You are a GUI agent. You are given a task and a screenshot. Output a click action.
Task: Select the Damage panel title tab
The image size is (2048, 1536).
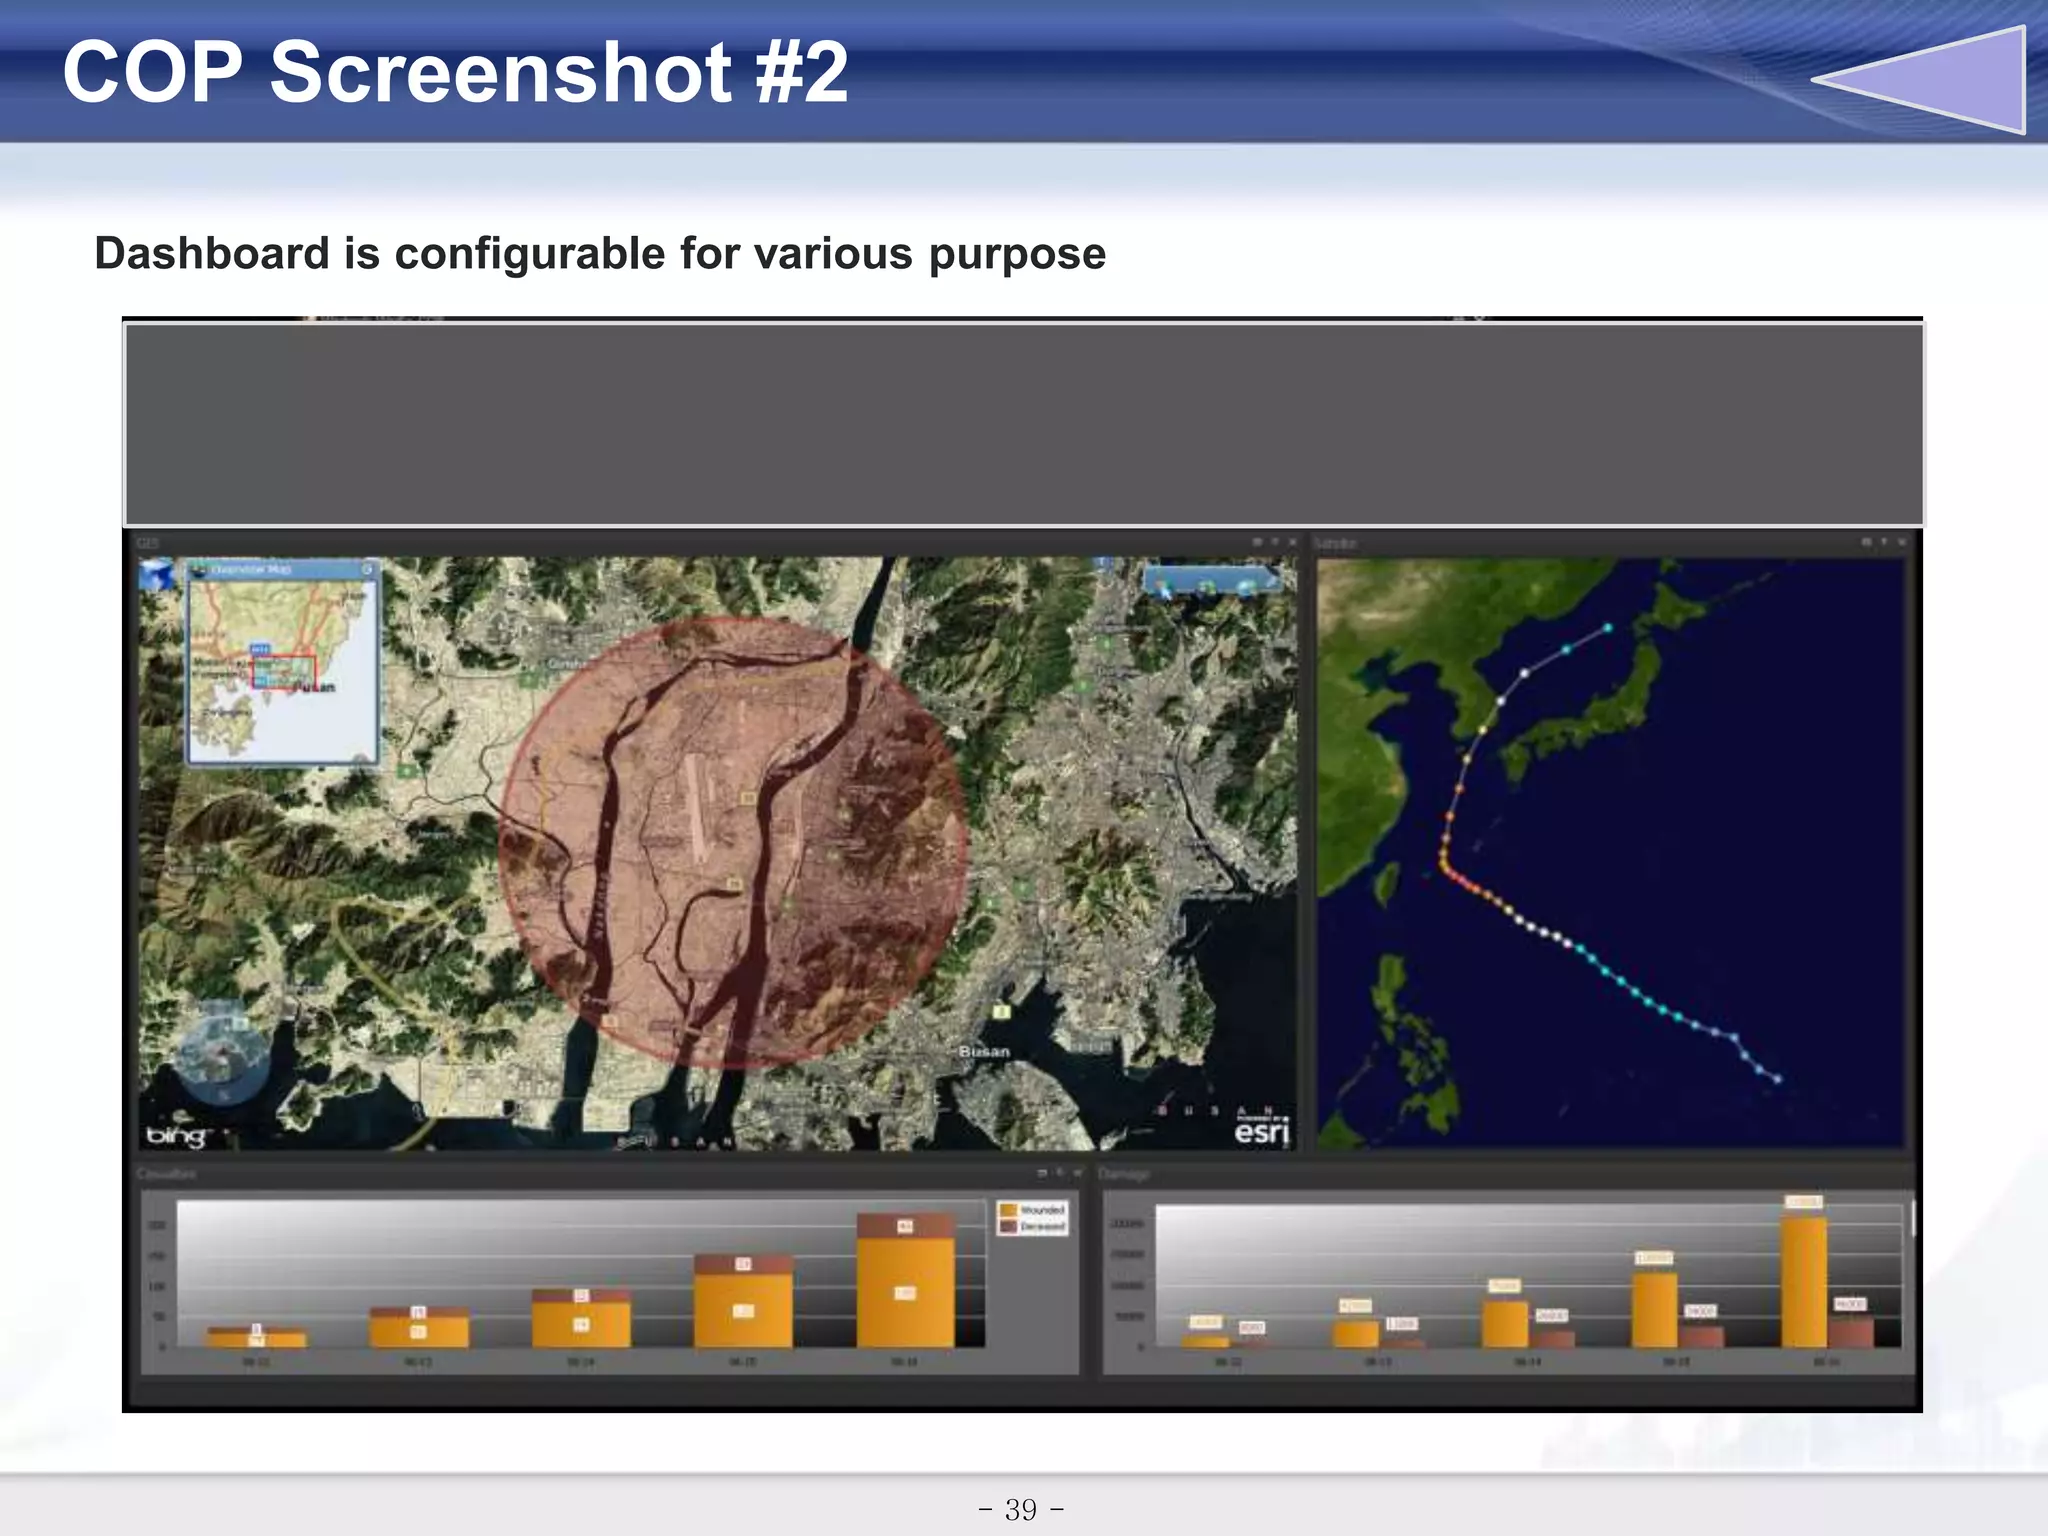[1124, 1173]
